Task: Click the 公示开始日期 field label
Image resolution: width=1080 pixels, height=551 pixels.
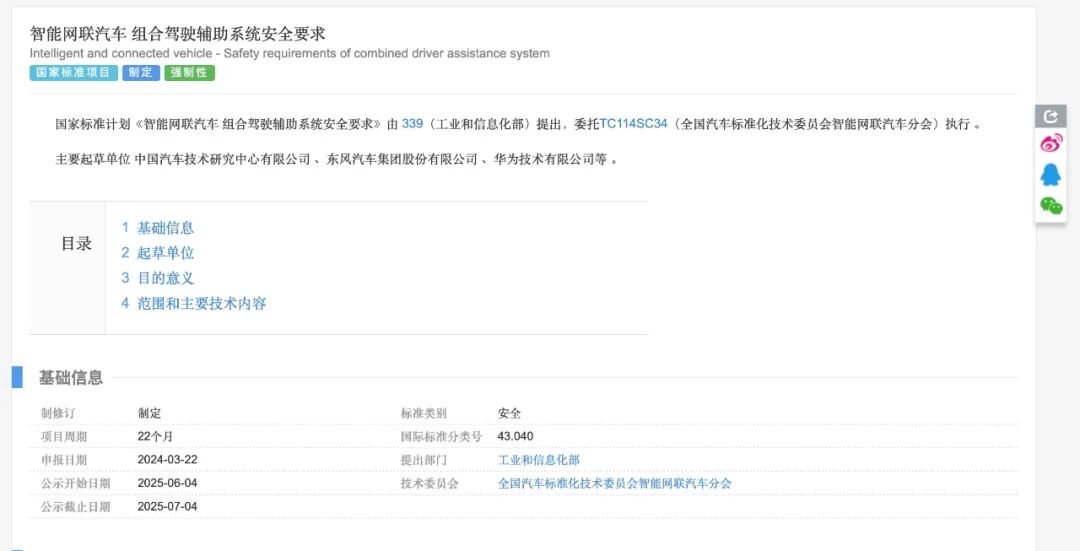Action: 76,484
